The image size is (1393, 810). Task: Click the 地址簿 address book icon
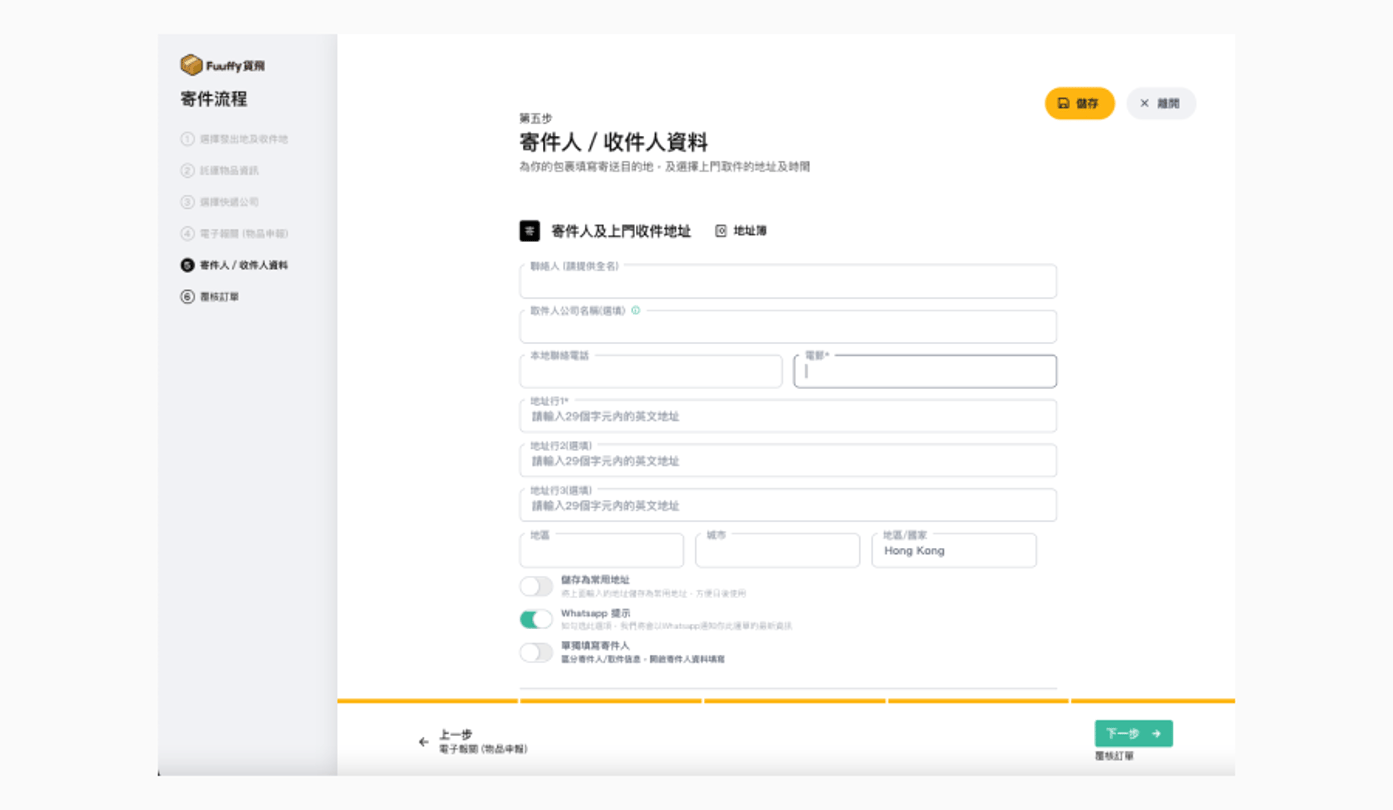point(721,231)
